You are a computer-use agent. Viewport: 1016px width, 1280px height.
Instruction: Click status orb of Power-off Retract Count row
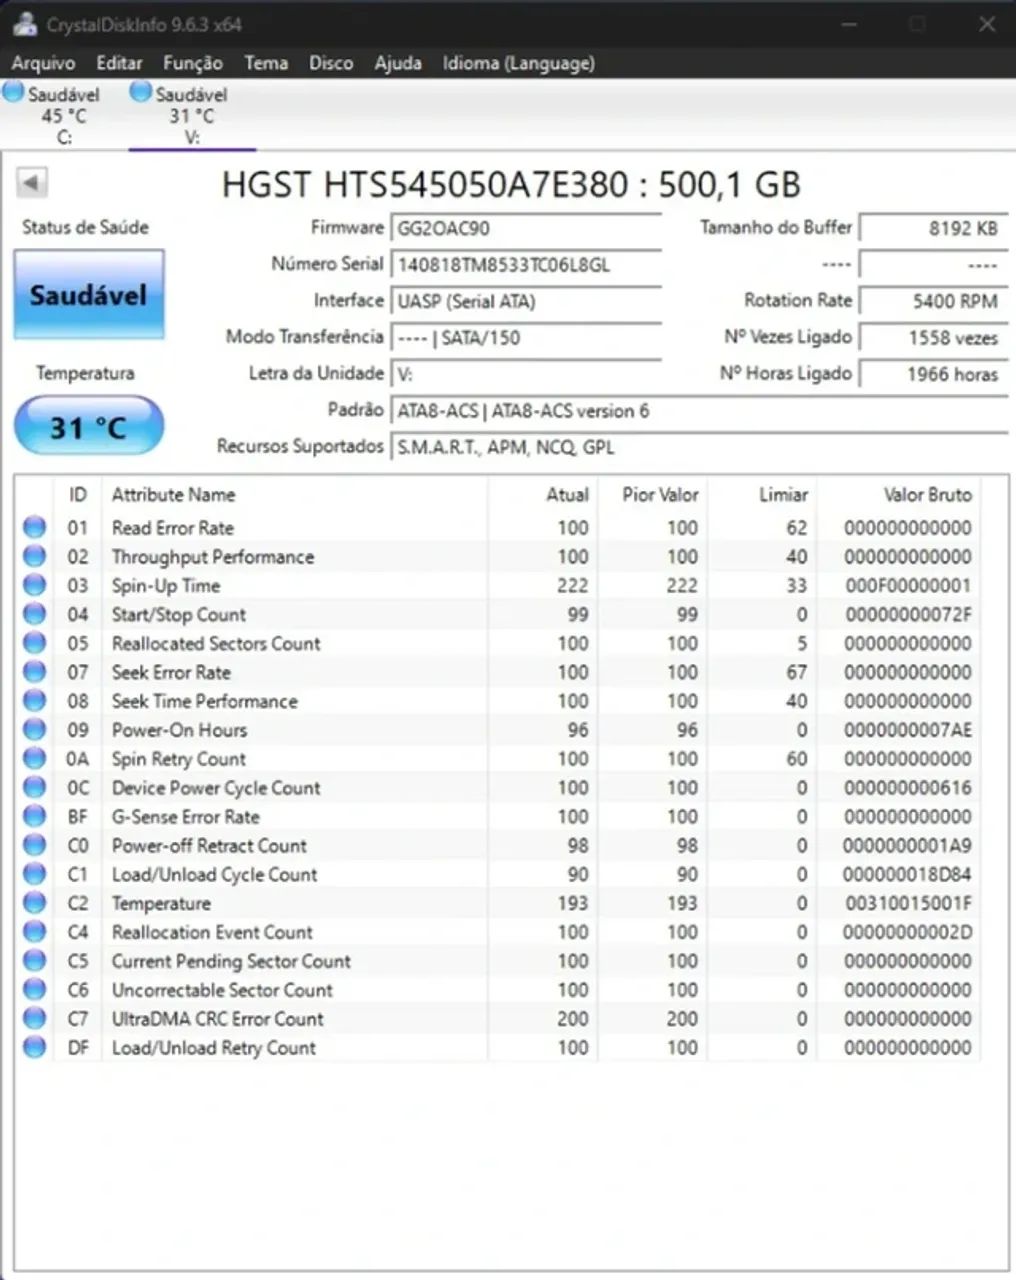[35, 846]
